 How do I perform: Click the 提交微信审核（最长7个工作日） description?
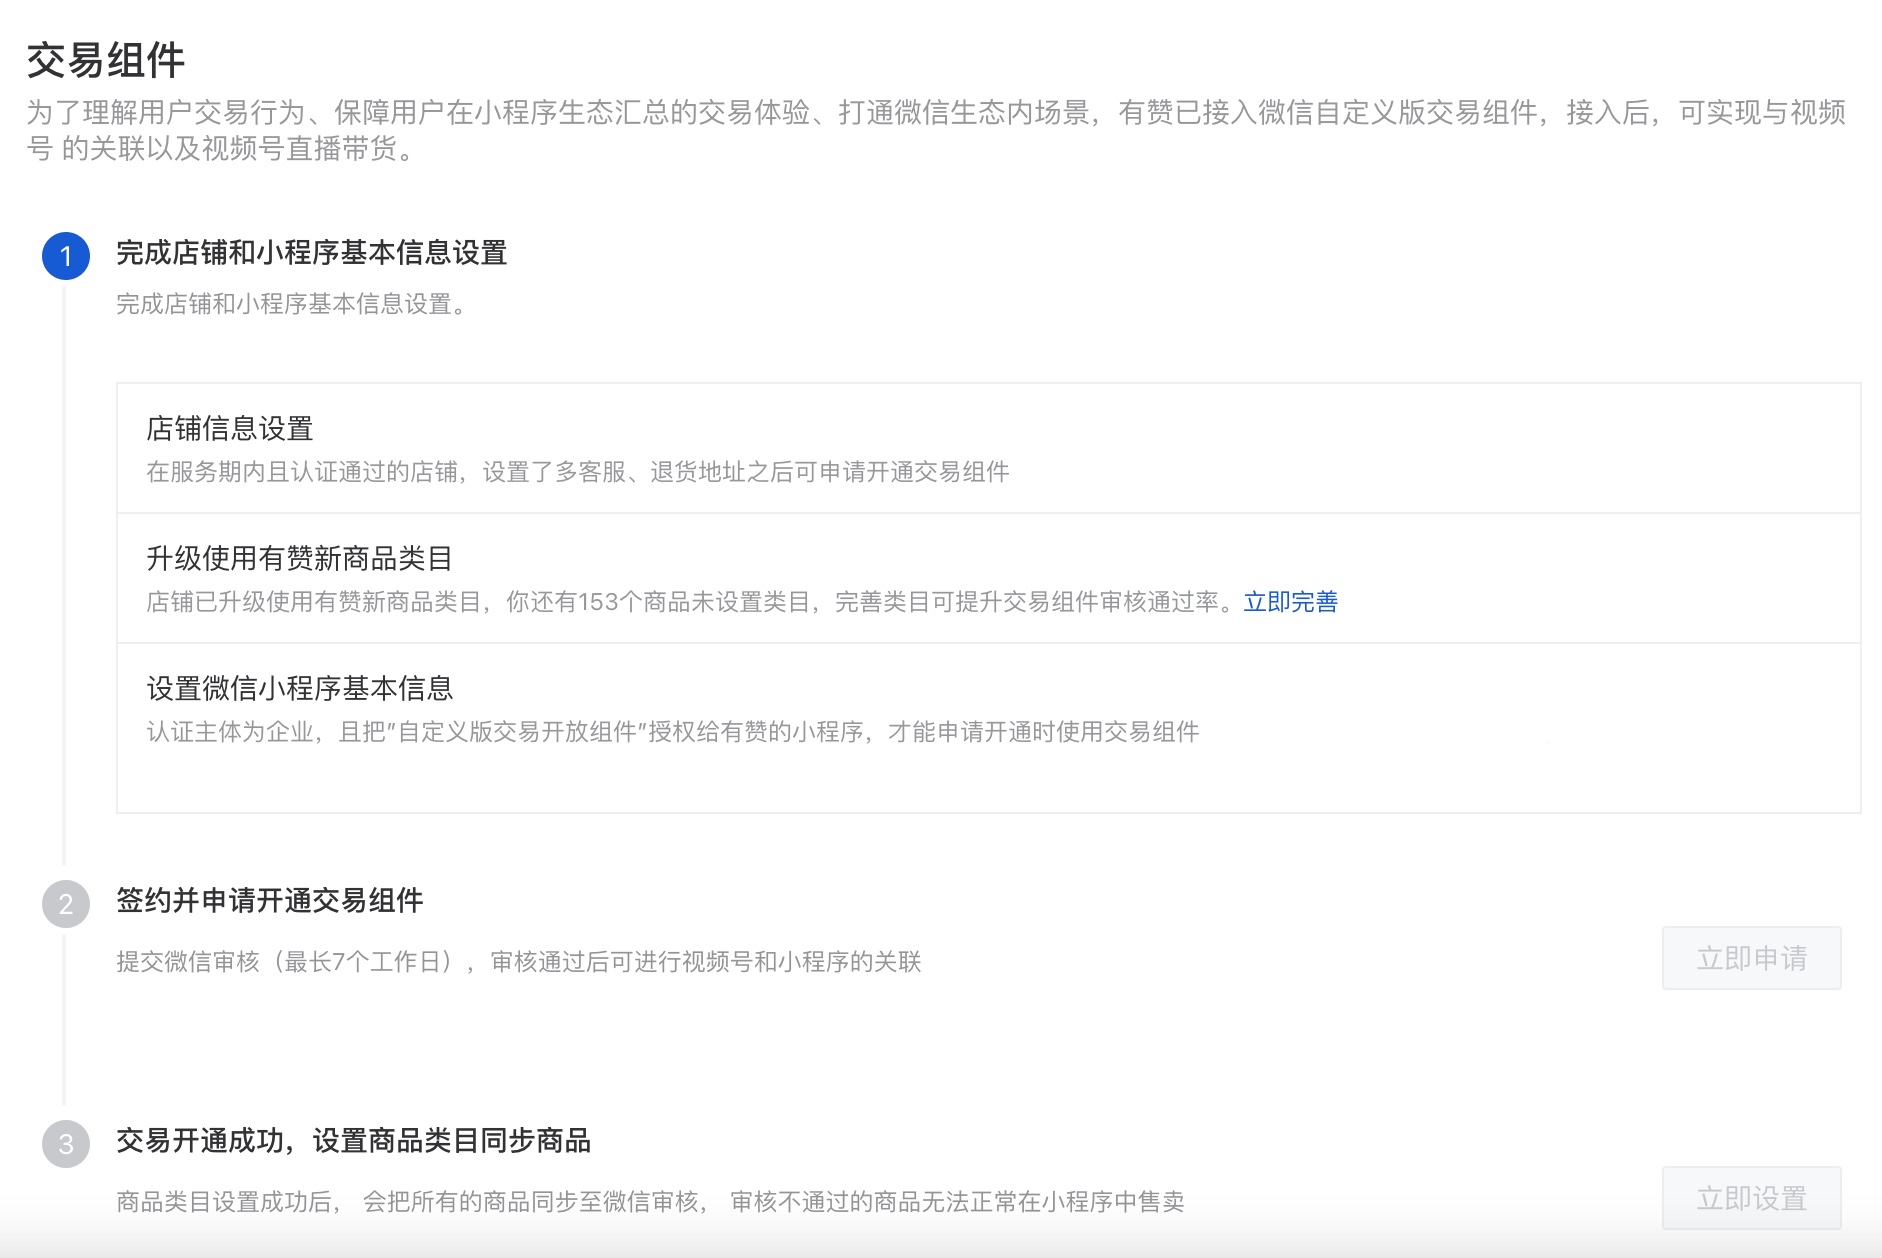519,962
